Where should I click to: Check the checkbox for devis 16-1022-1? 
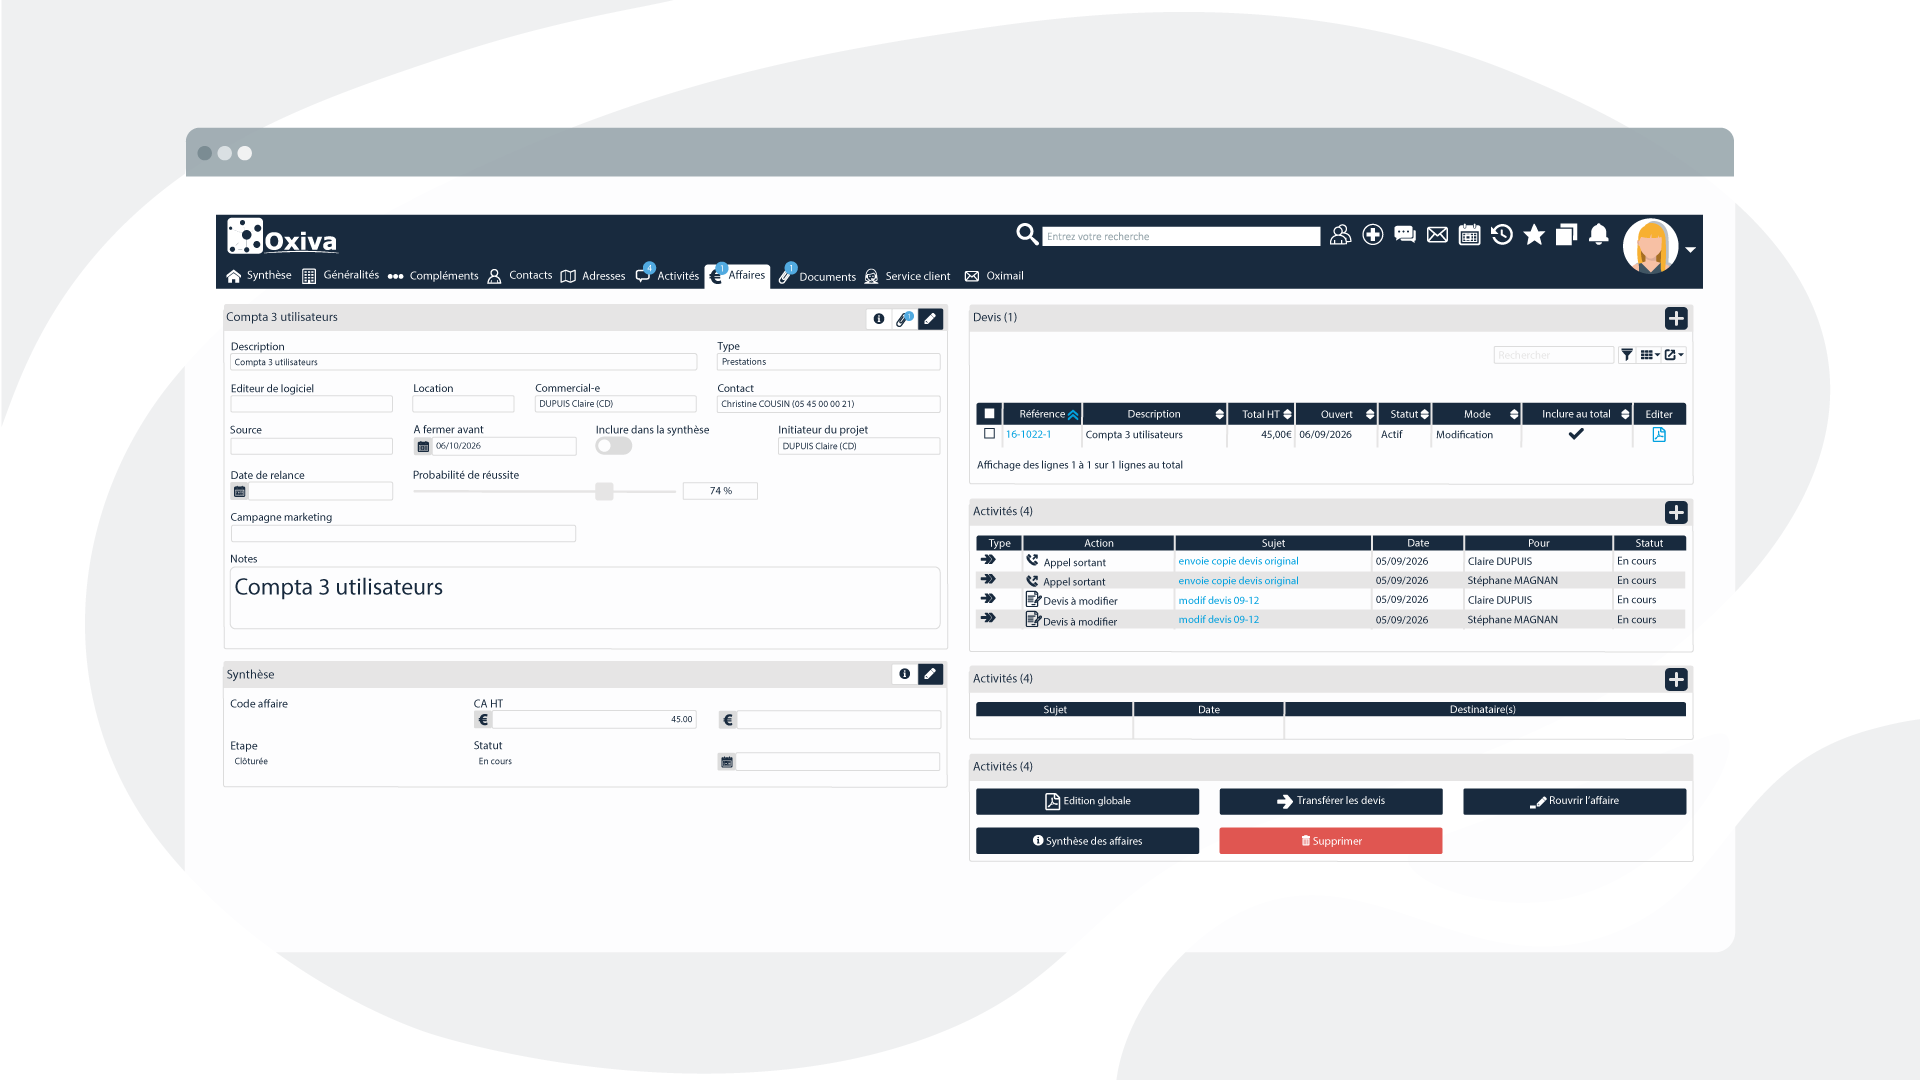click(990, 434)
